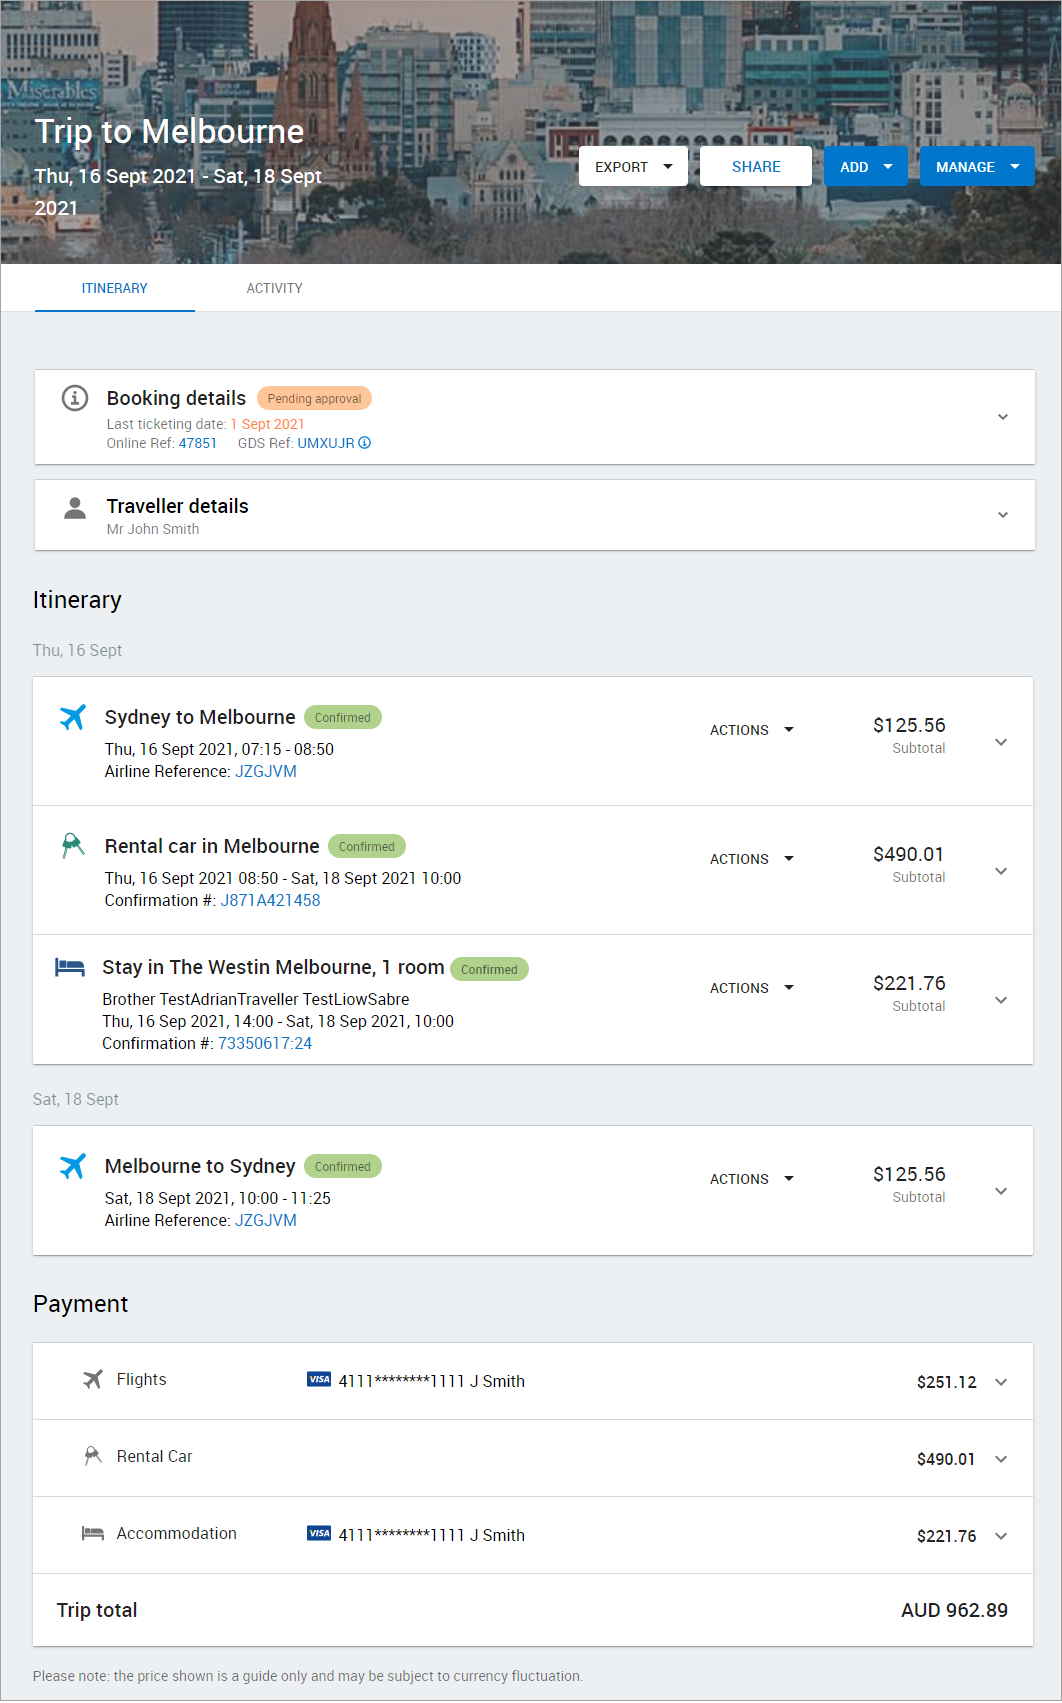Screen dimensions: 1062x1703
Task: Click the Melbourne to Sydney flight icon
Action: (x=72, y=1166)
